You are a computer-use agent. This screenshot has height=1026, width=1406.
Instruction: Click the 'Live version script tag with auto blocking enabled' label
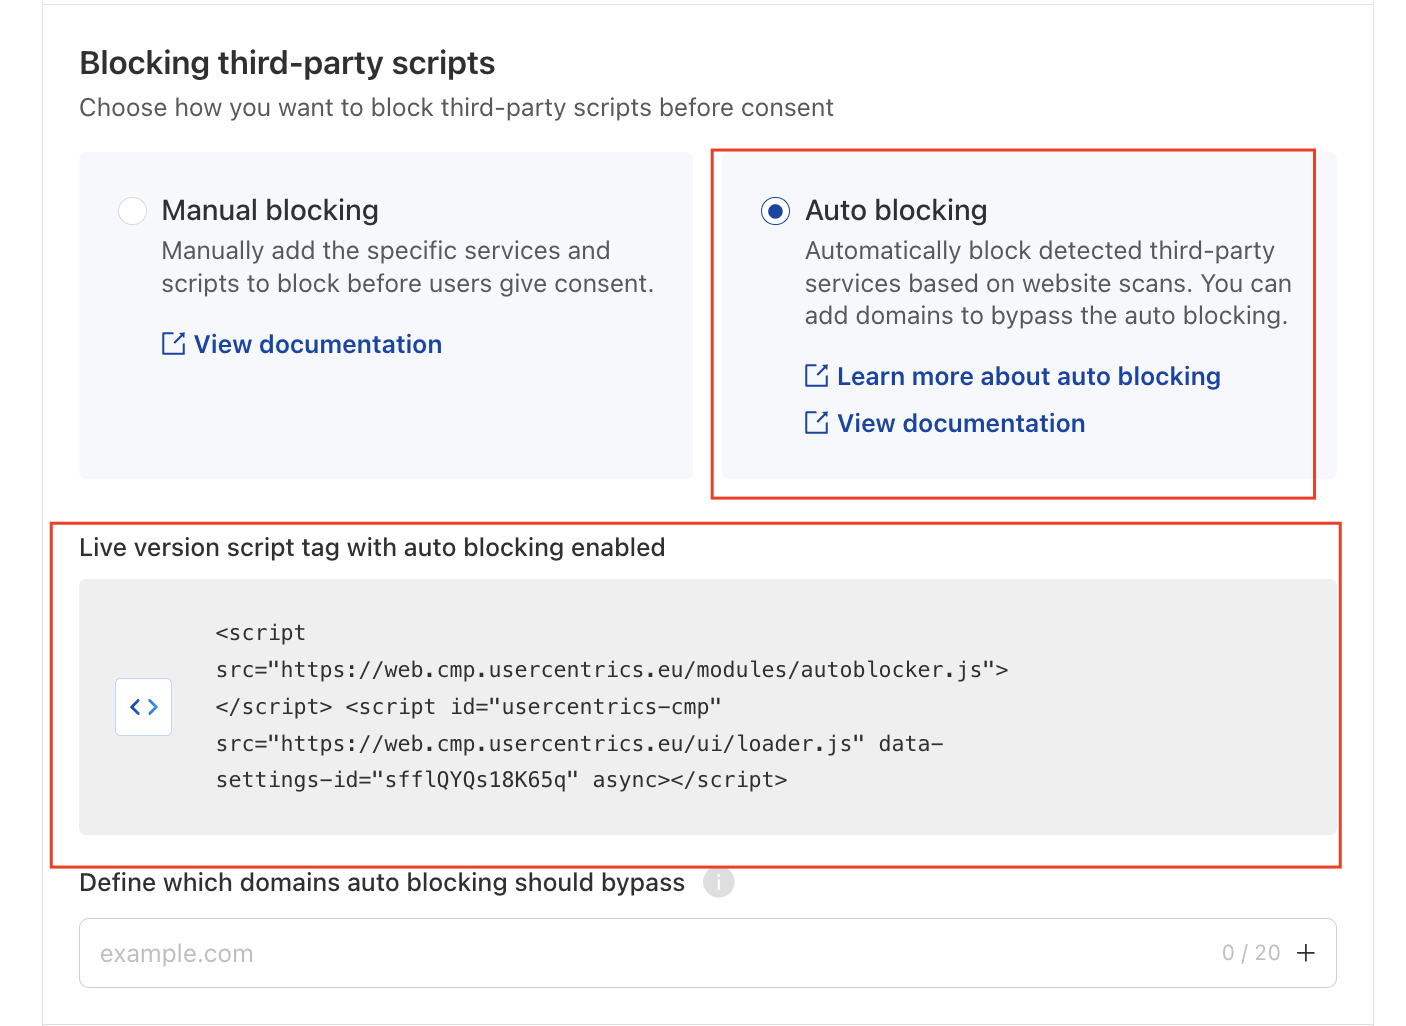372,548
